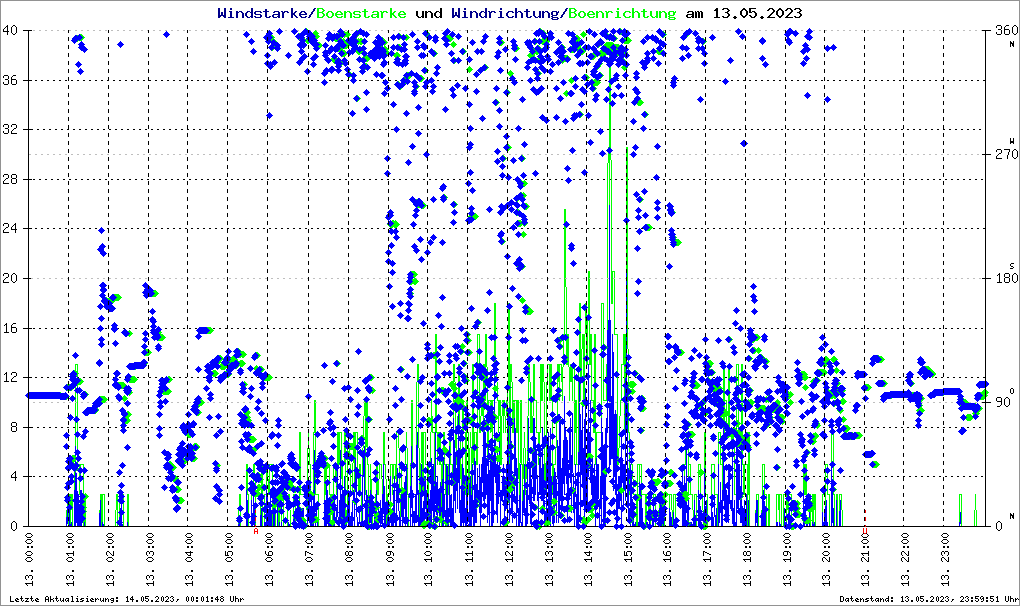Click the '13. 13:00' time label

point(548,559)
